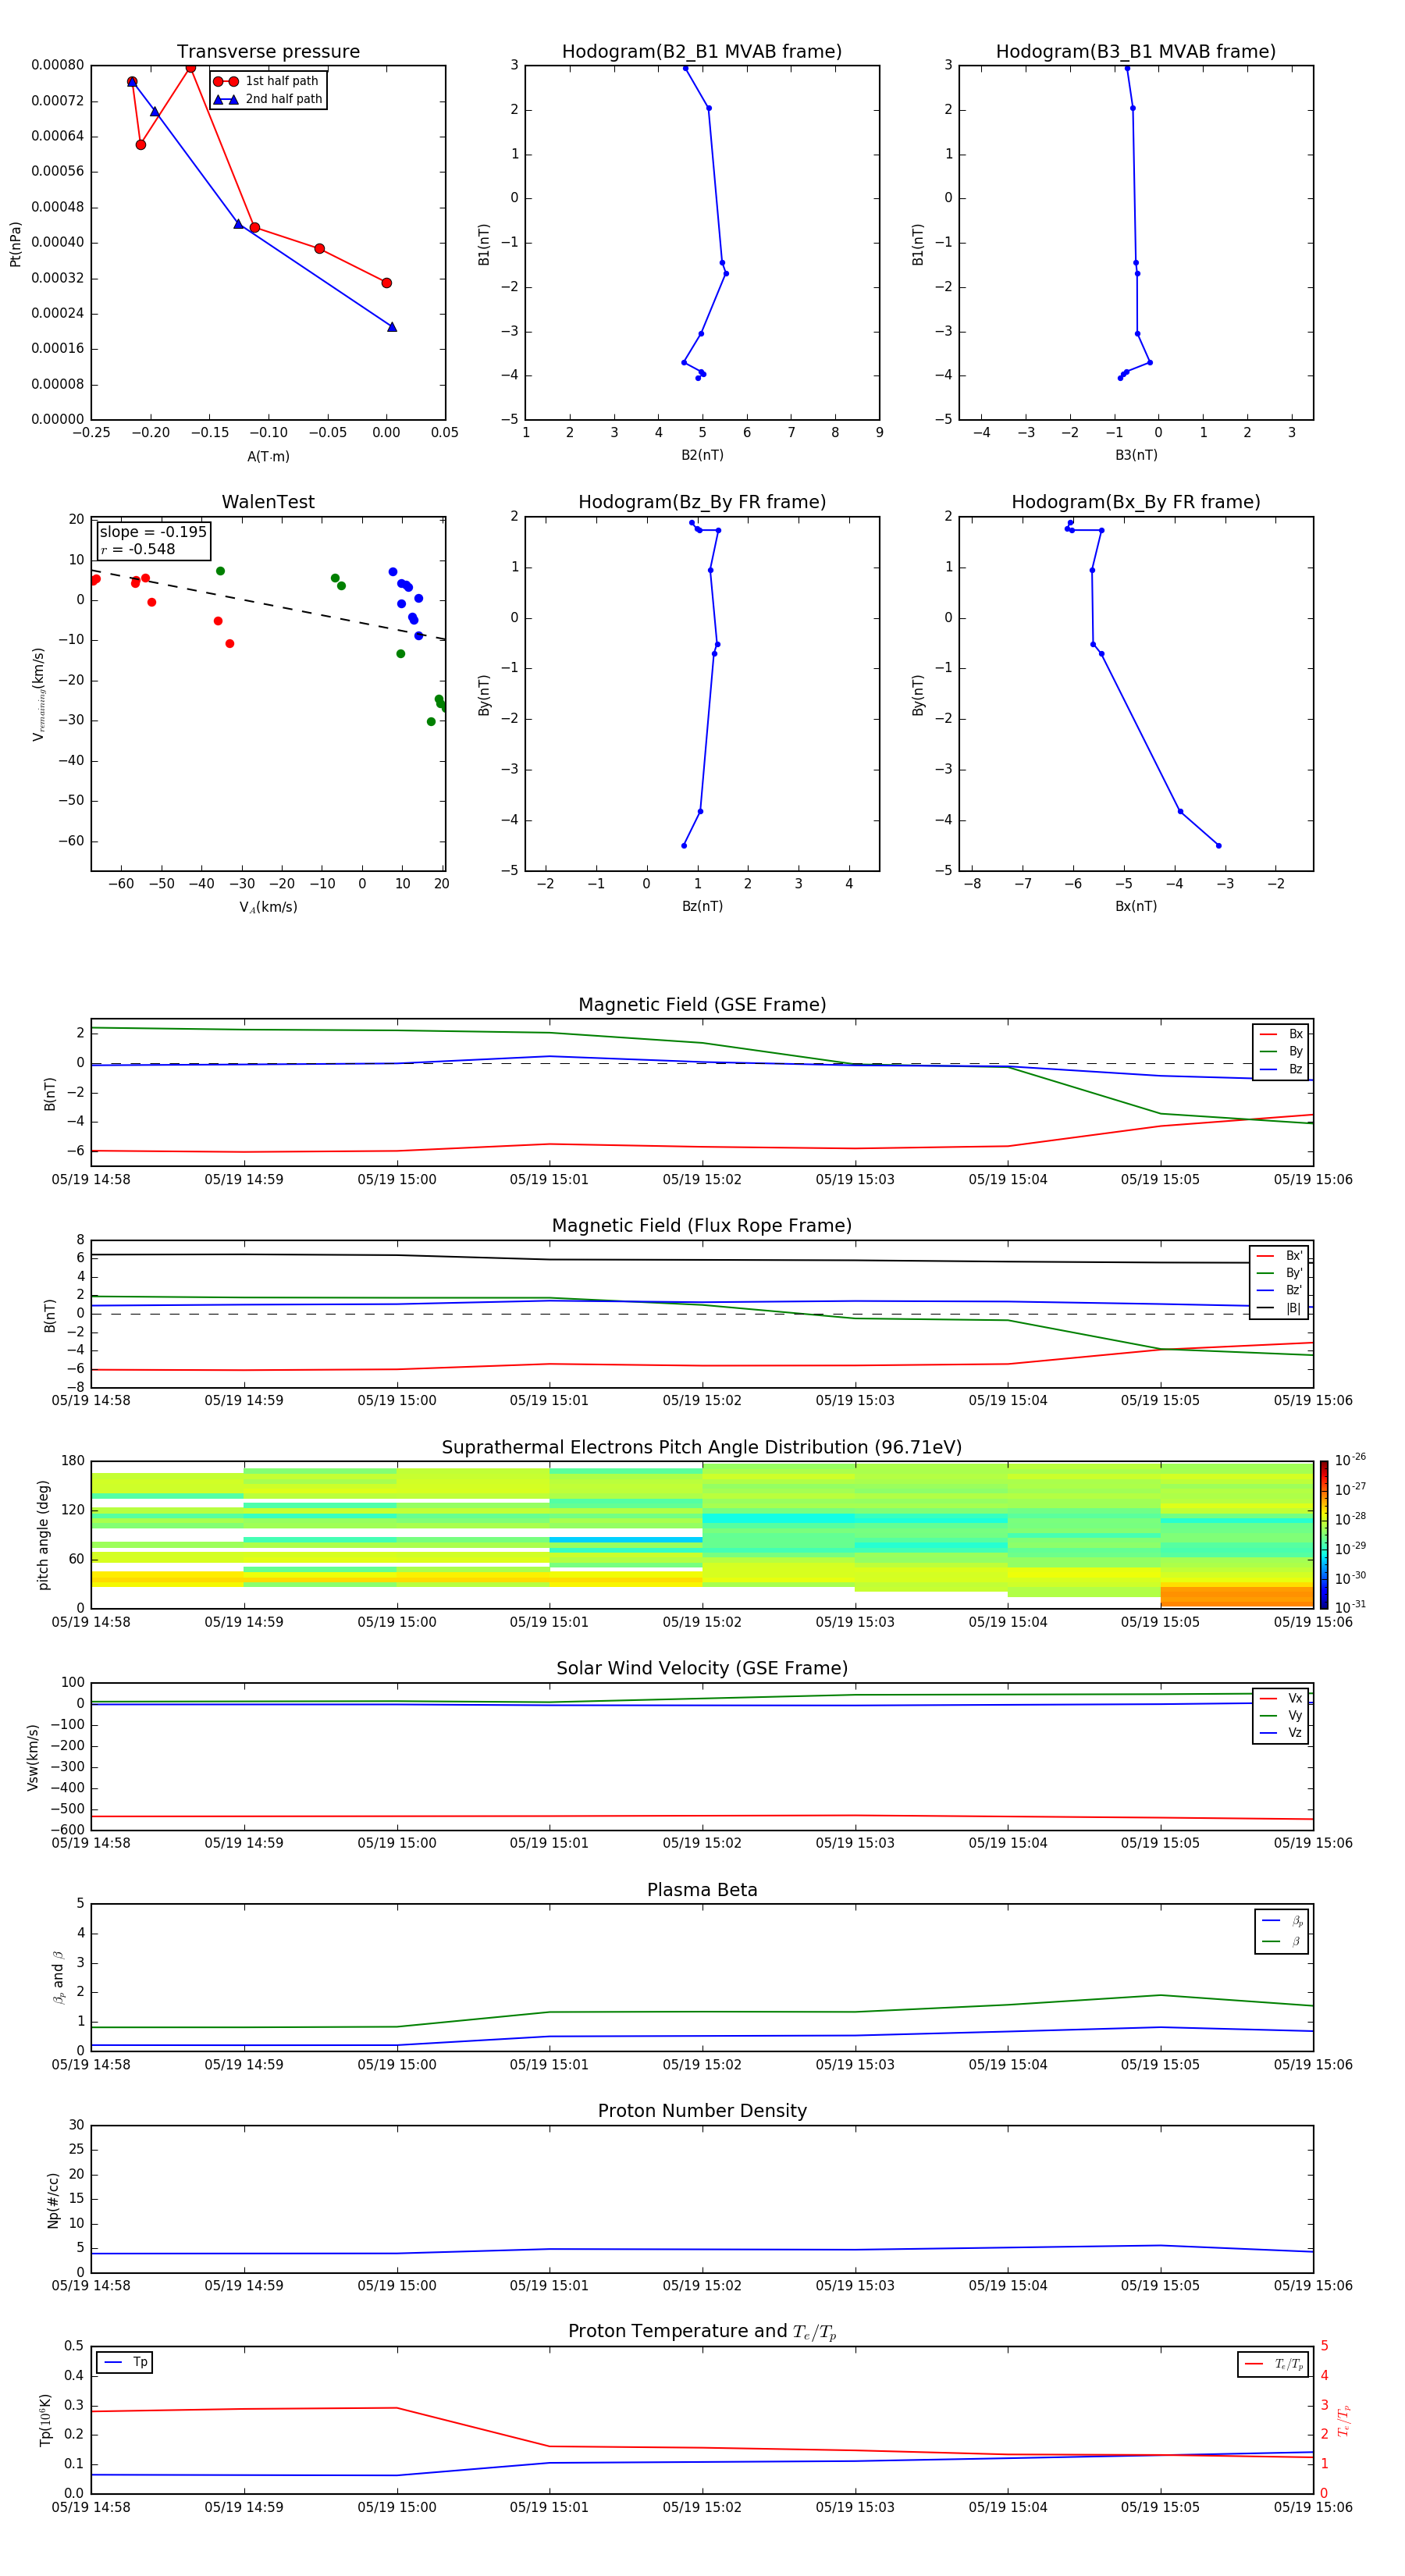Click the "Bx(nT)" x-axis label

coord(1136,906)
